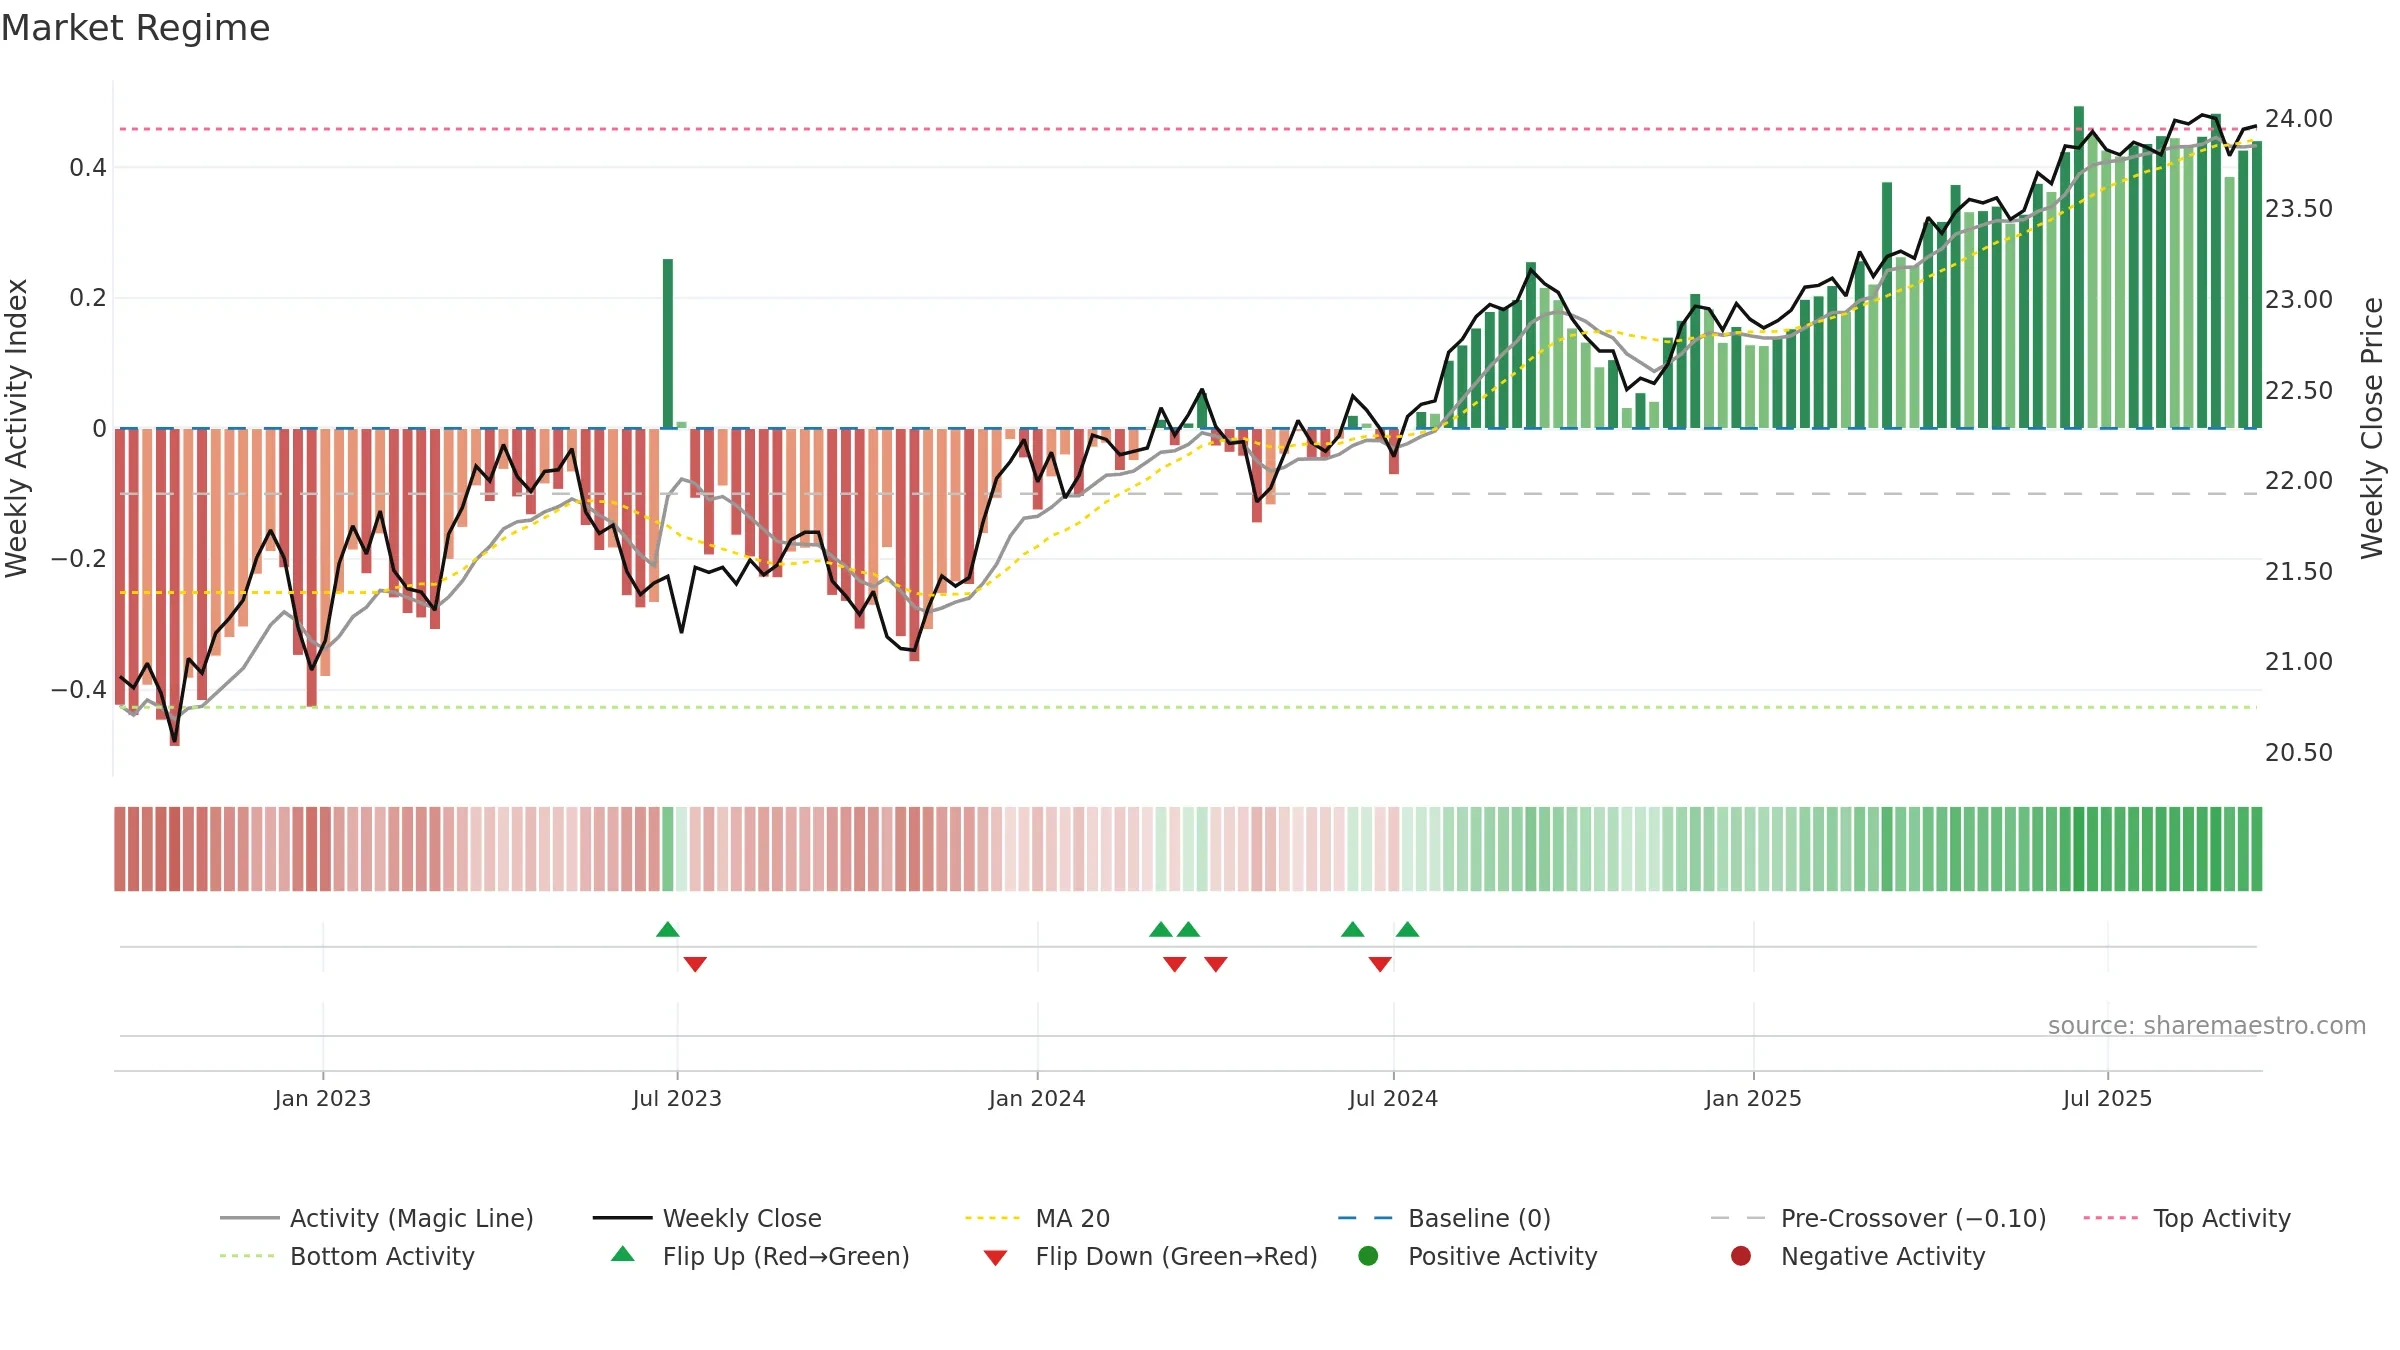Viewport: 2400px width, 1350px height.
Task: Click the red Flip Down triangle just before Jul 2024
Action: 1380,964
